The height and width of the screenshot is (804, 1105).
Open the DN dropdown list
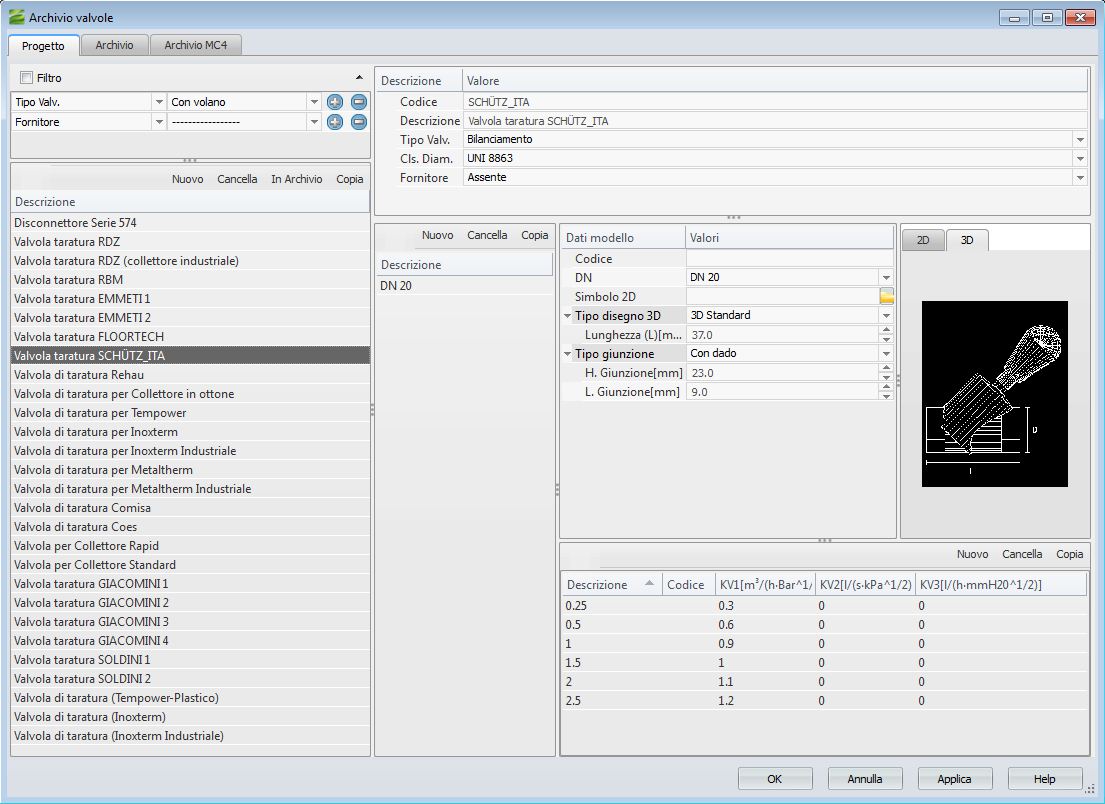(x=886, y=277)
